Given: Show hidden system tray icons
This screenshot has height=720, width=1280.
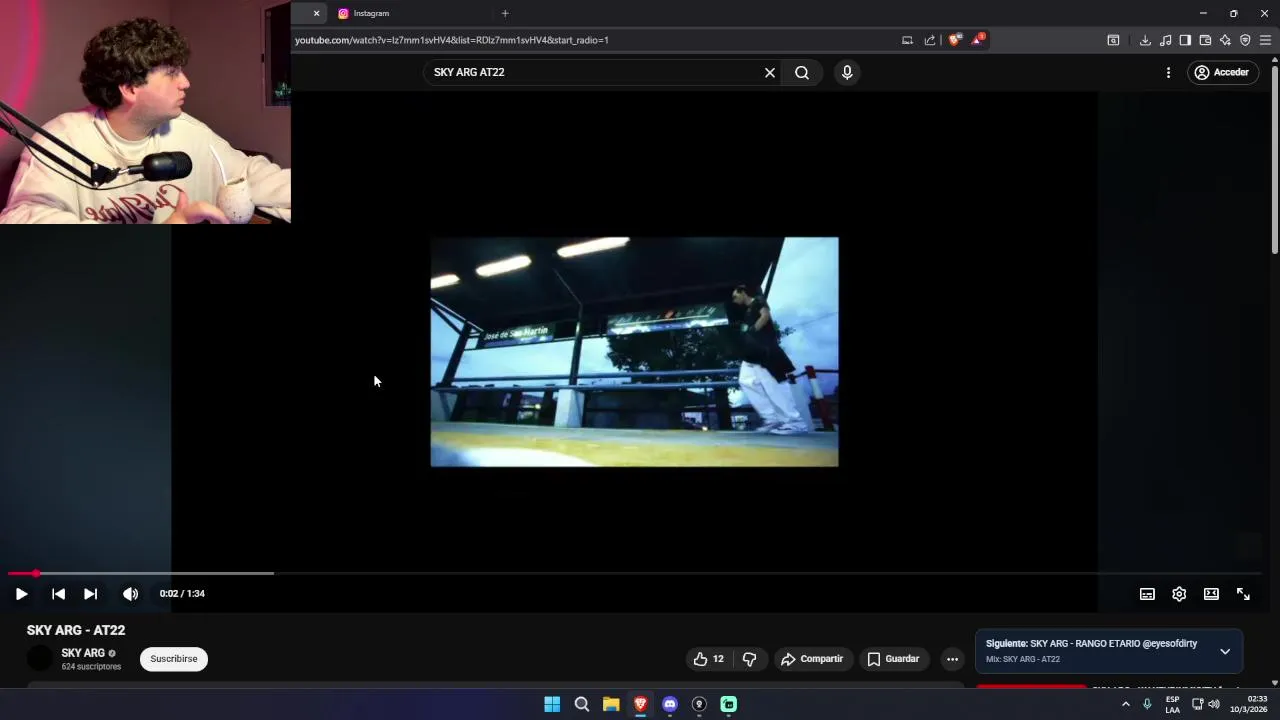Looking at the screenshot, I should 1125,704.
